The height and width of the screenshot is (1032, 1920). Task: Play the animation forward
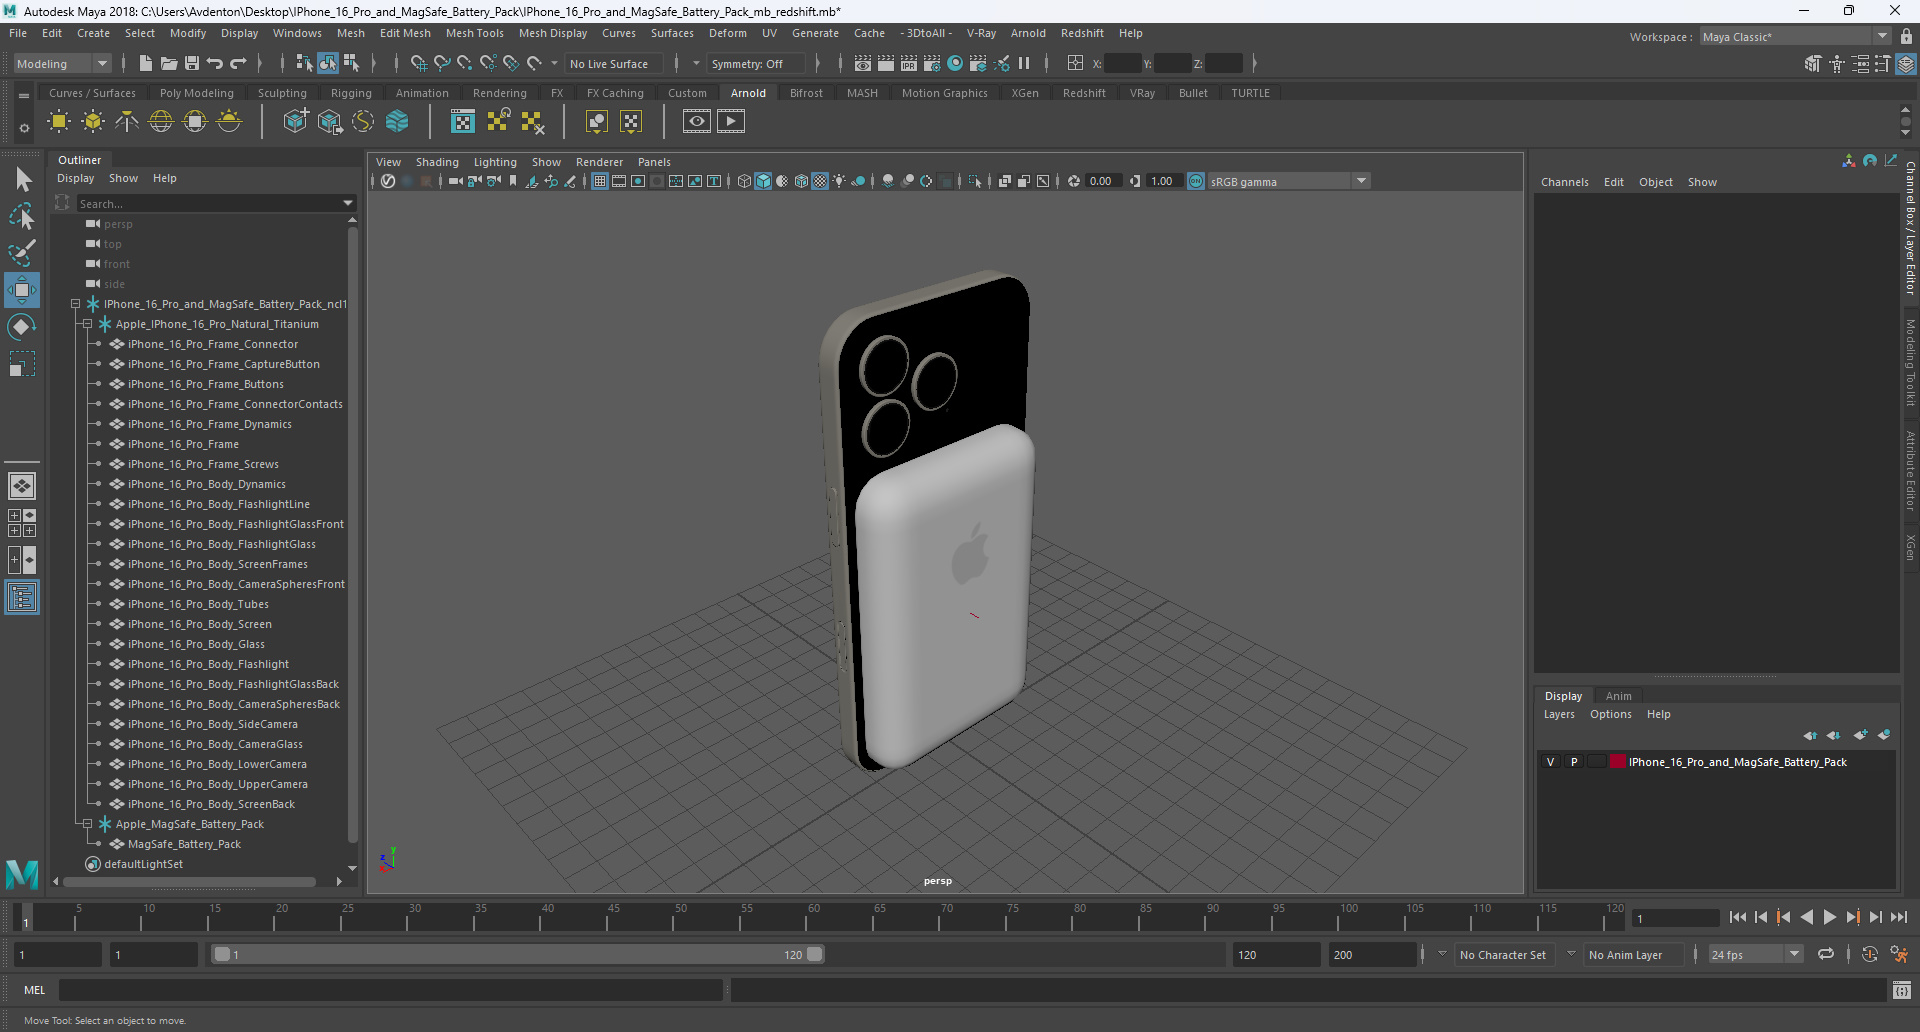[x=1829, y=917]
